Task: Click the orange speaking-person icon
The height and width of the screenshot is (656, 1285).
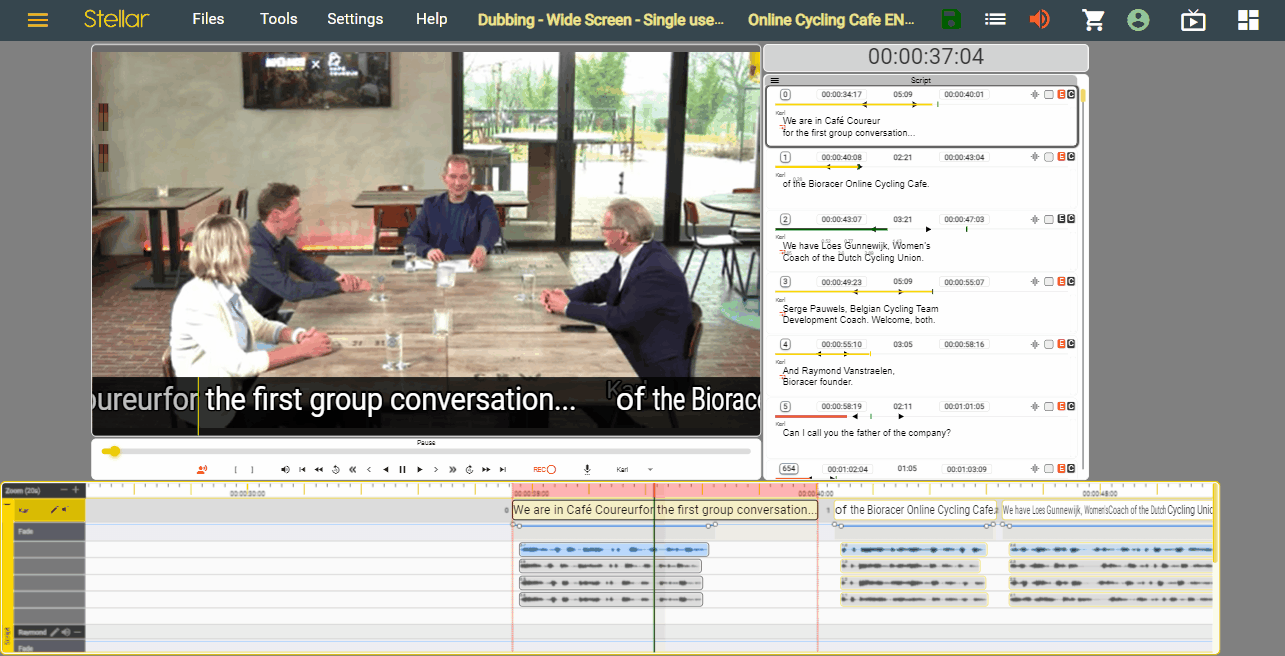Action: (x=203, y=469)
